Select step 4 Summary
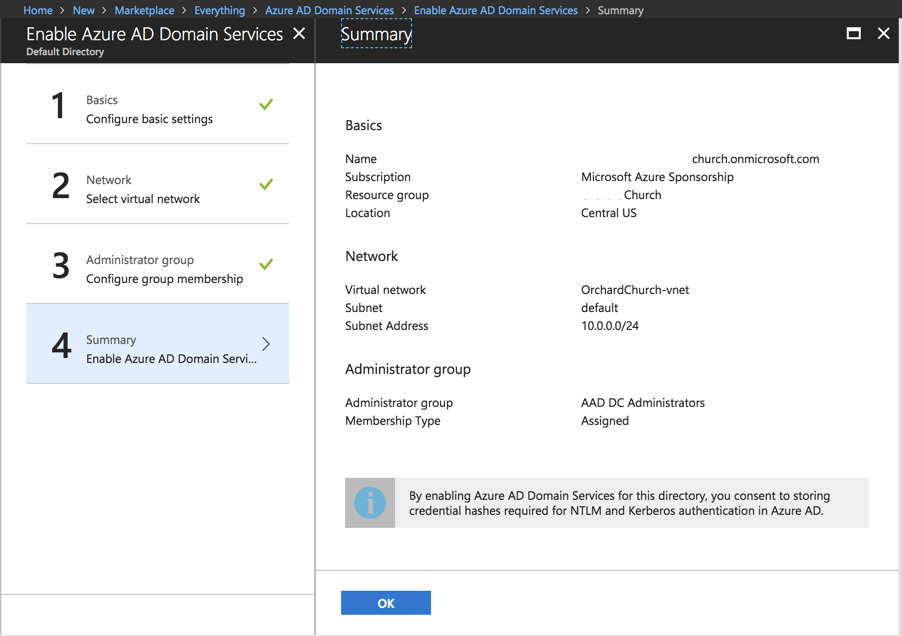902x636 pixels. pos(158,344)
